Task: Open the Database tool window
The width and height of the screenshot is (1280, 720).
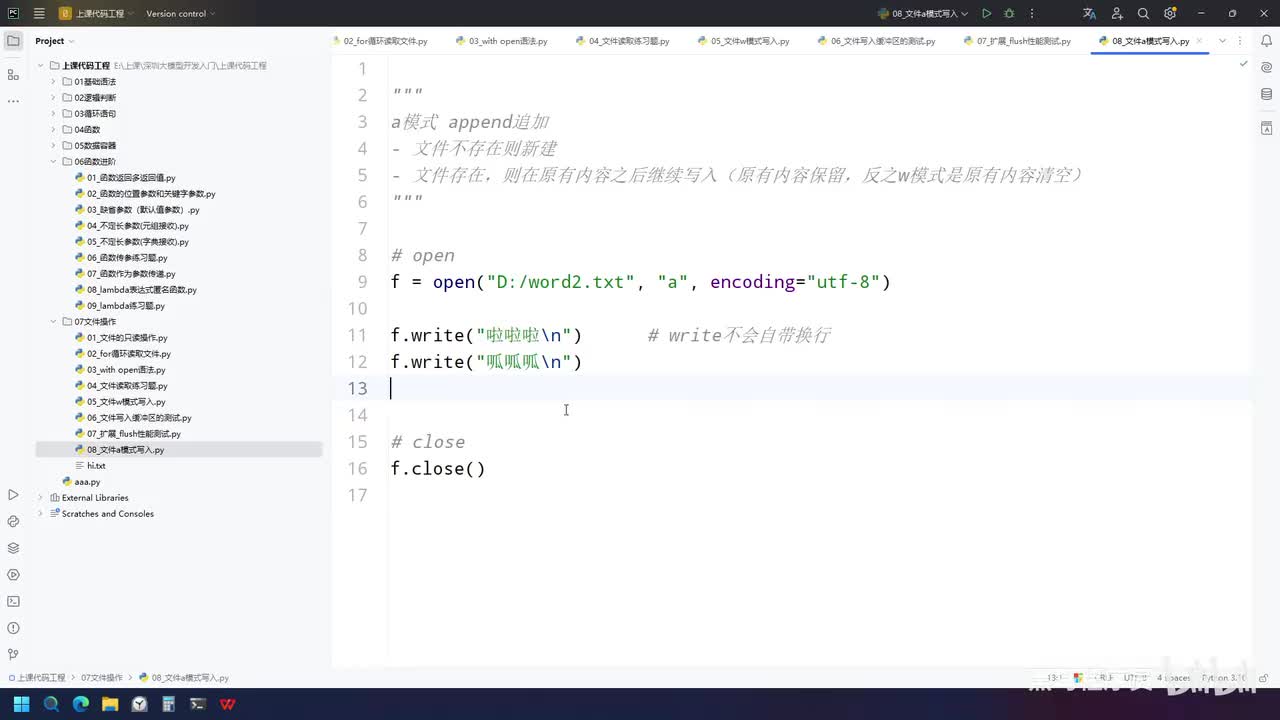Action: (1266, 95)
